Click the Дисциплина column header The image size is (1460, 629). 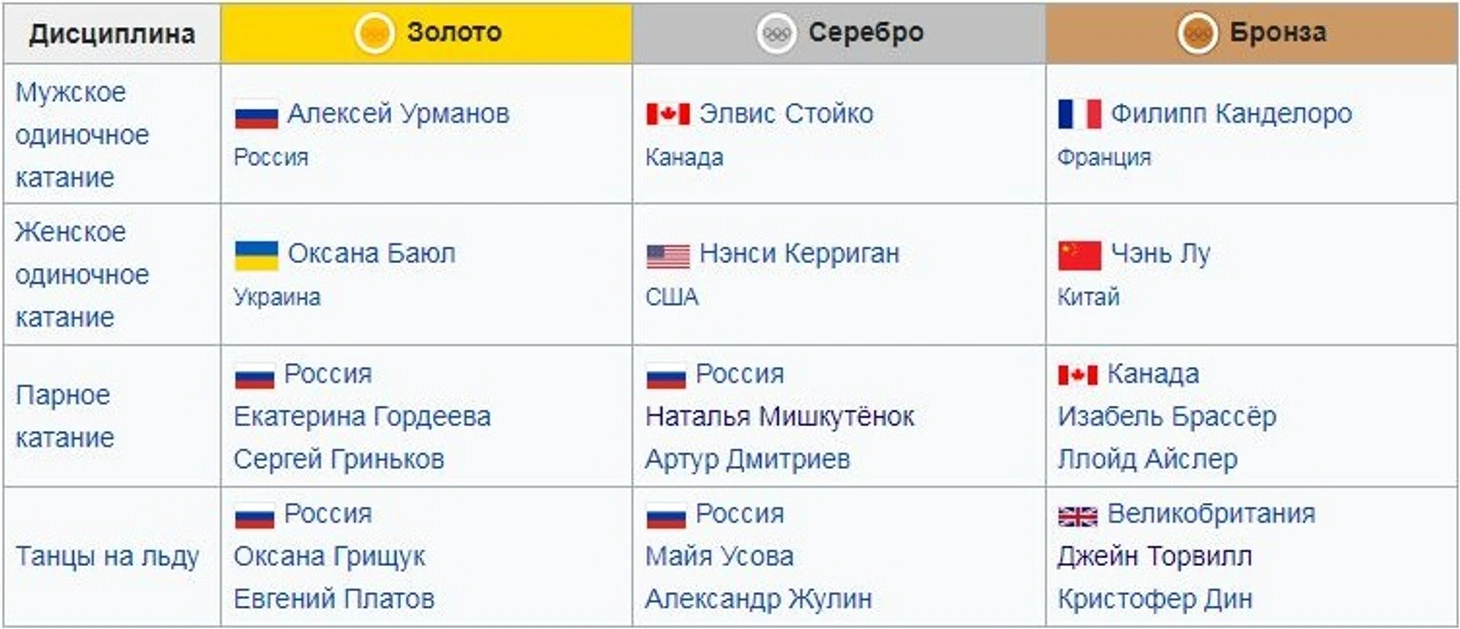click(111, 33)
